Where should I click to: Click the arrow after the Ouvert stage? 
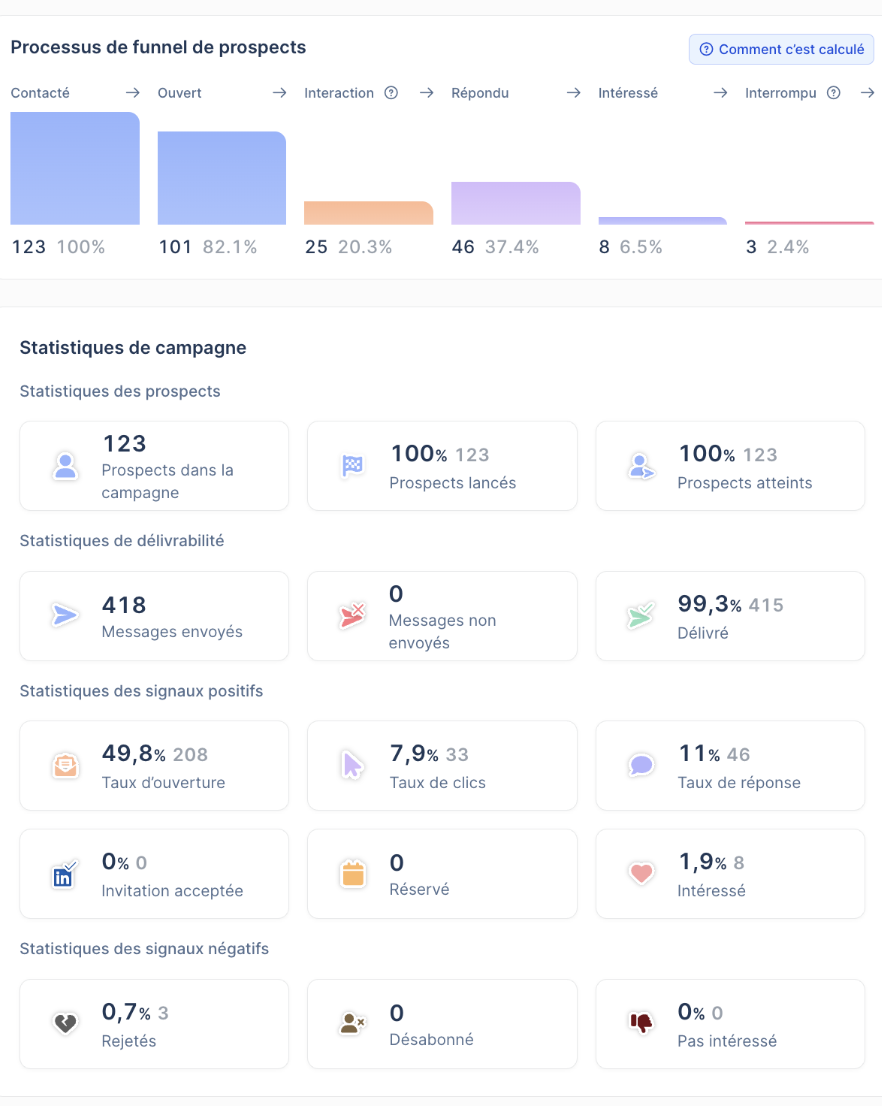[279, 92]
